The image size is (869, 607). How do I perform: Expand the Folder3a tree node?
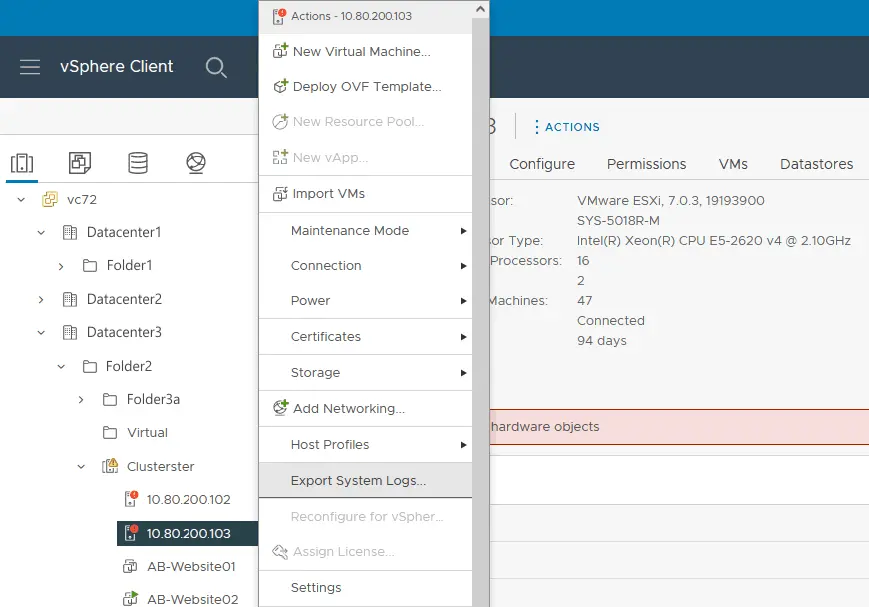tap(81, 400)
